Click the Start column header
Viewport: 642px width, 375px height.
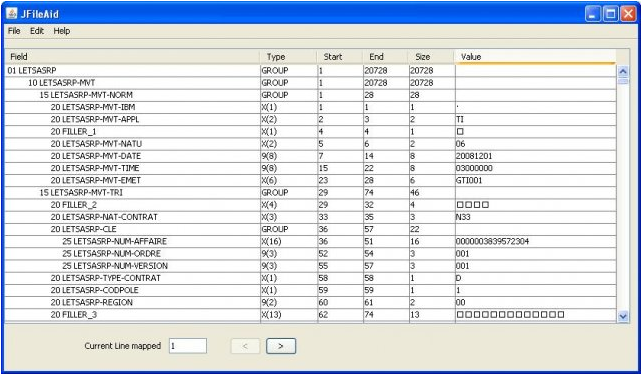pyautogui.click(x=340, y=57)
